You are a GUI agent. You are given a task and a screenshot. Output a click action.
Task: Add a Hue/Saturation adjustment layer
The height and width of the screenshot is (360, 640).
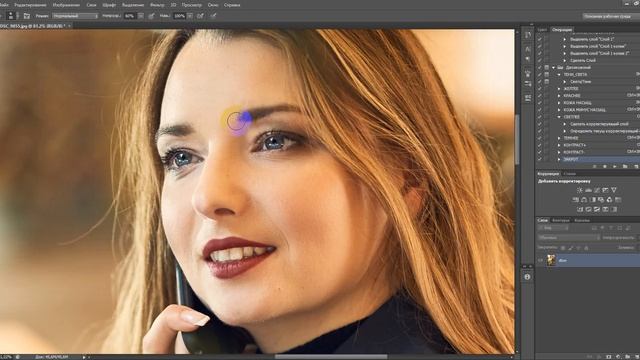click(x=575, y=200)
